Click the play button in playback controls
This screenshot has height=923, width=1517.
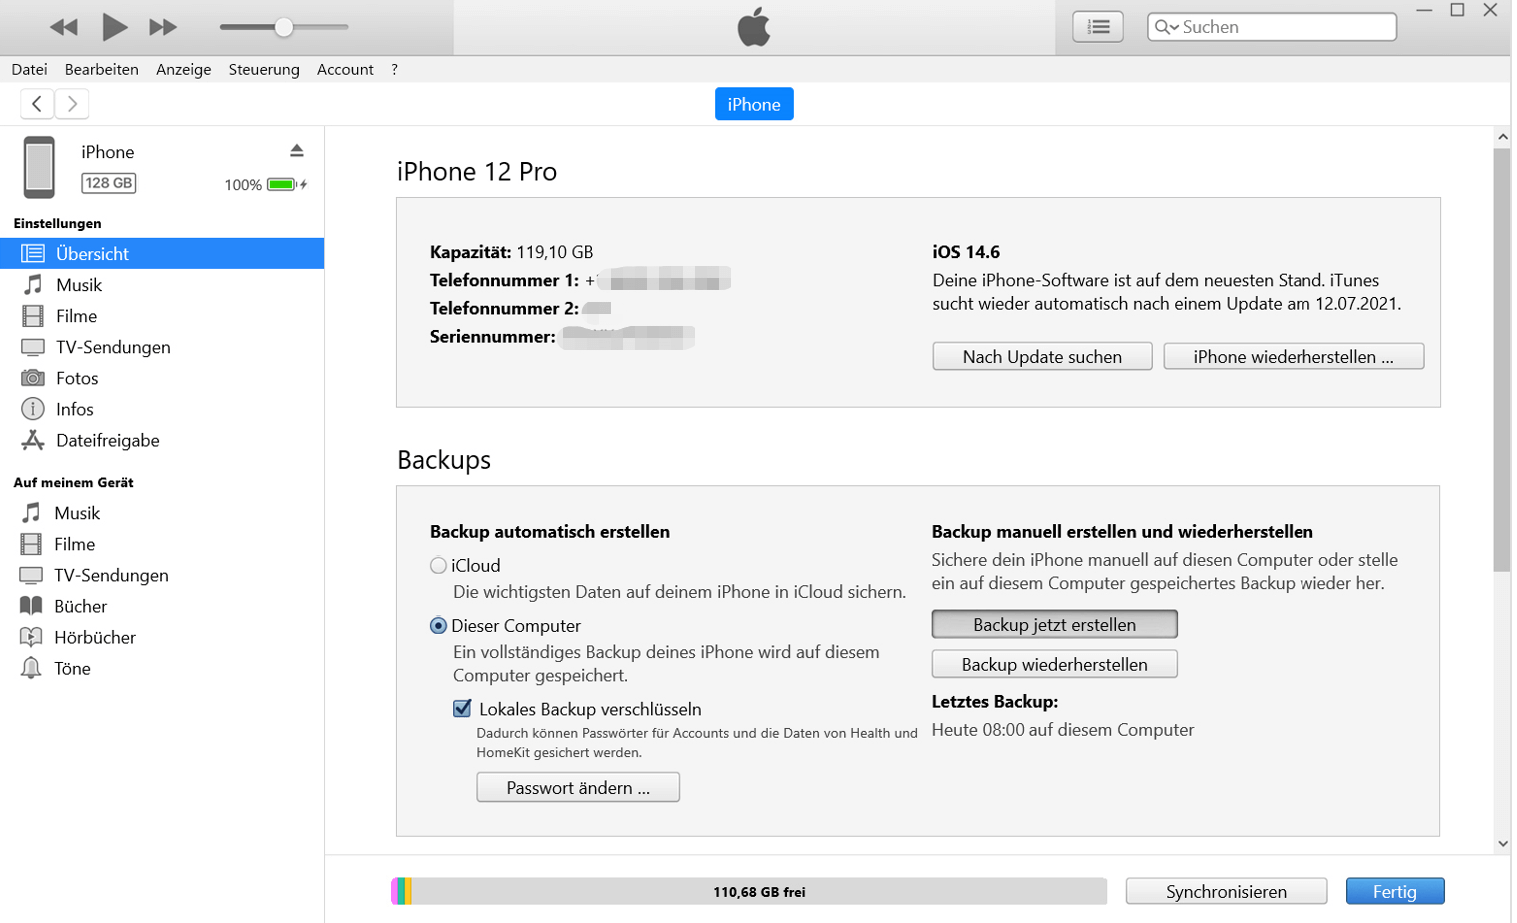(x=114, y=27)
